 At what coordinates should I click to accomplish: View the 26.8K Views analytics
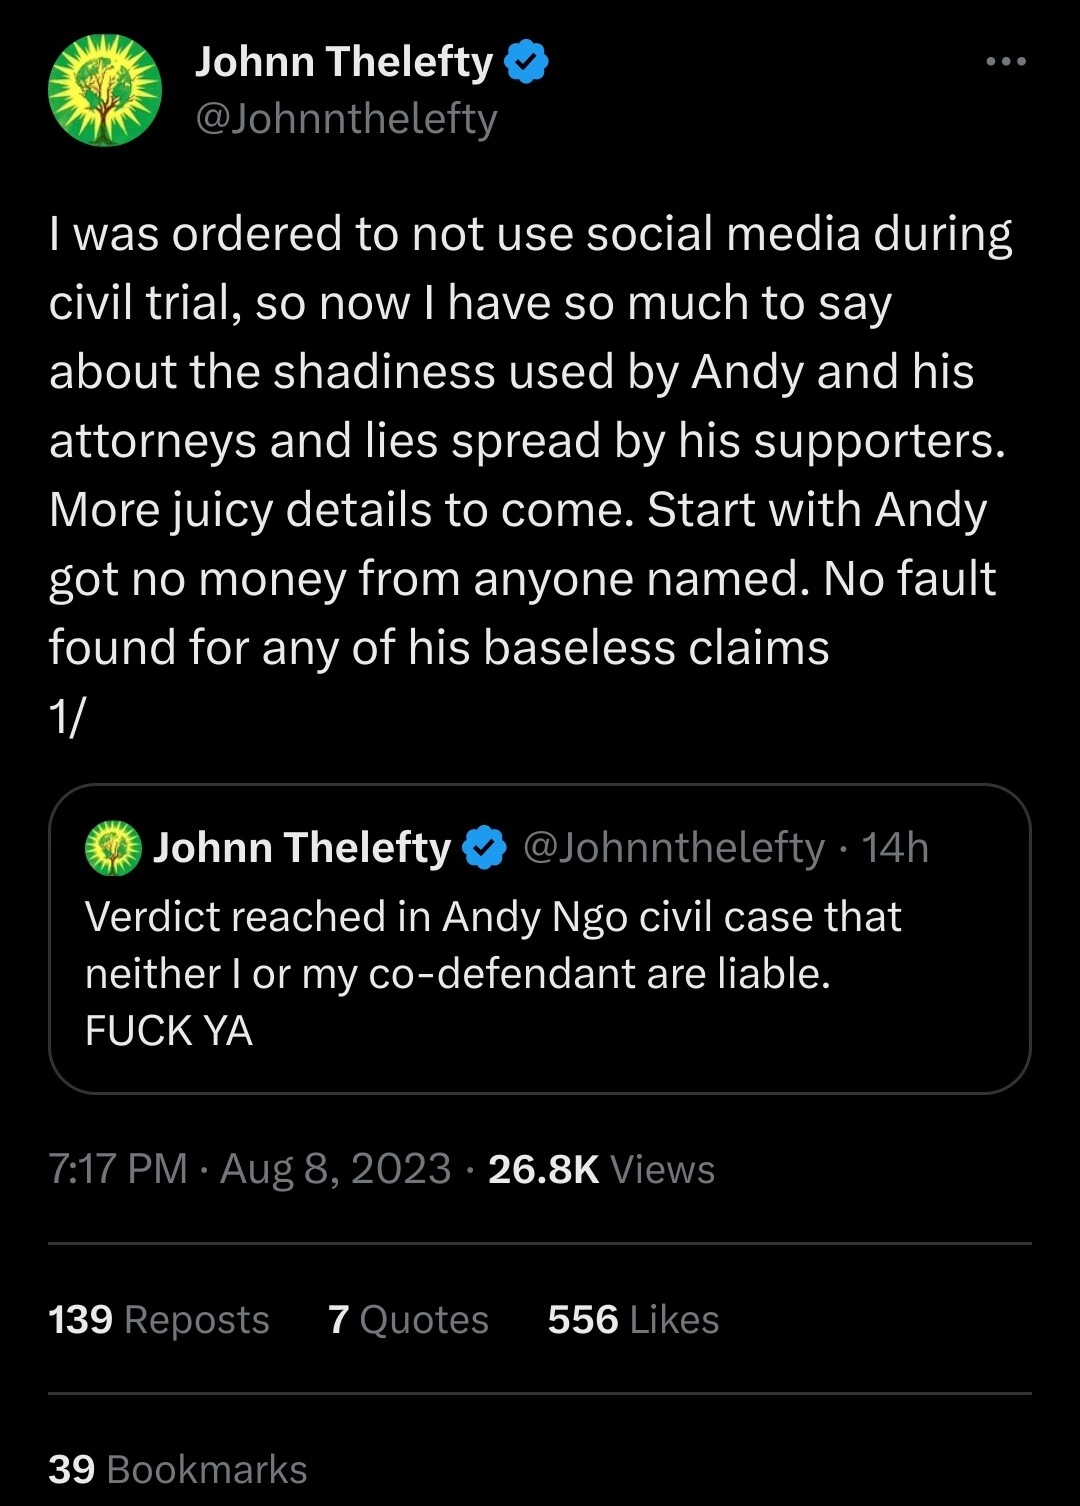click(601, 1169)
